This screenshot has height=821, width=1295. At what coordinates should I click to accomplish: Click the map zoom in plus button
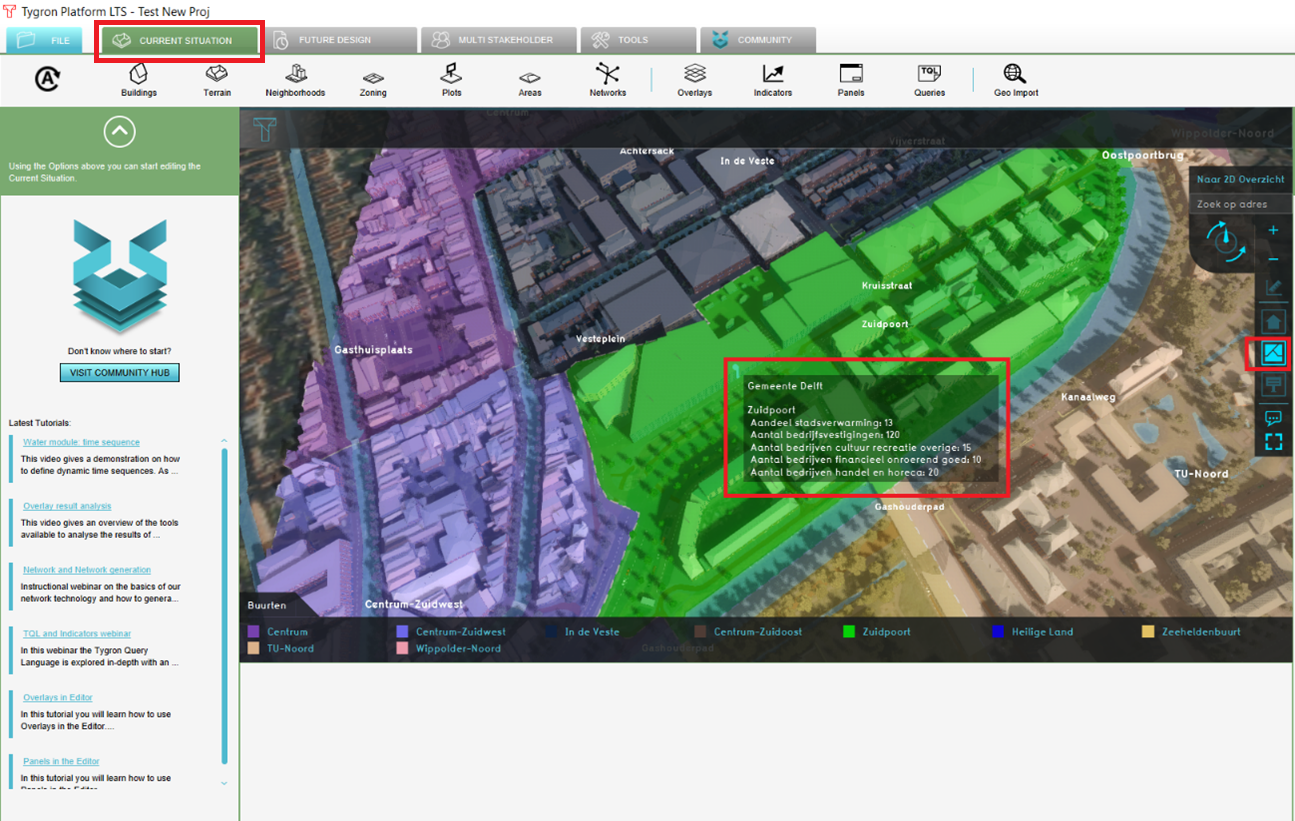(1272, 230)
